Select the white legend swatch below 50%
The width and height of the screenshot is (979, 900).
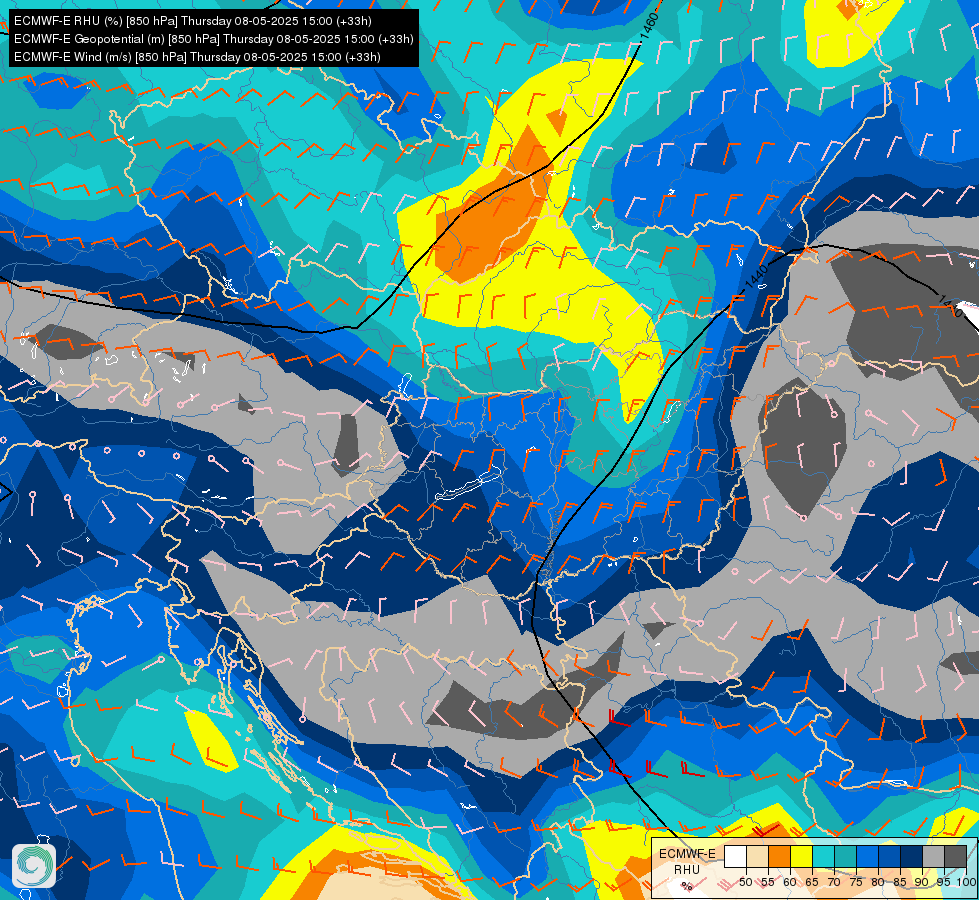735,856
